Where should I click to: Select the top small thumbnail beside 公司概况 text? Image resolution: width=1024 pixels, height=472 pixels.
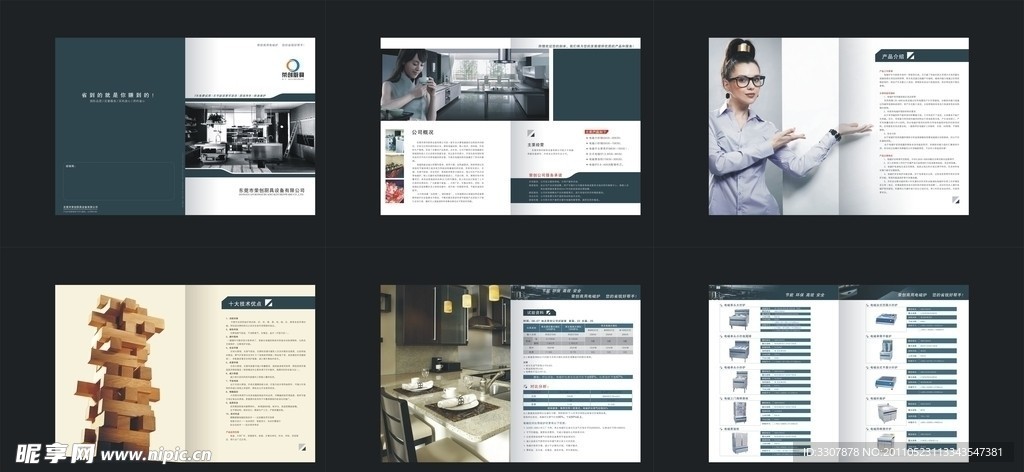(x=394, y=140)
